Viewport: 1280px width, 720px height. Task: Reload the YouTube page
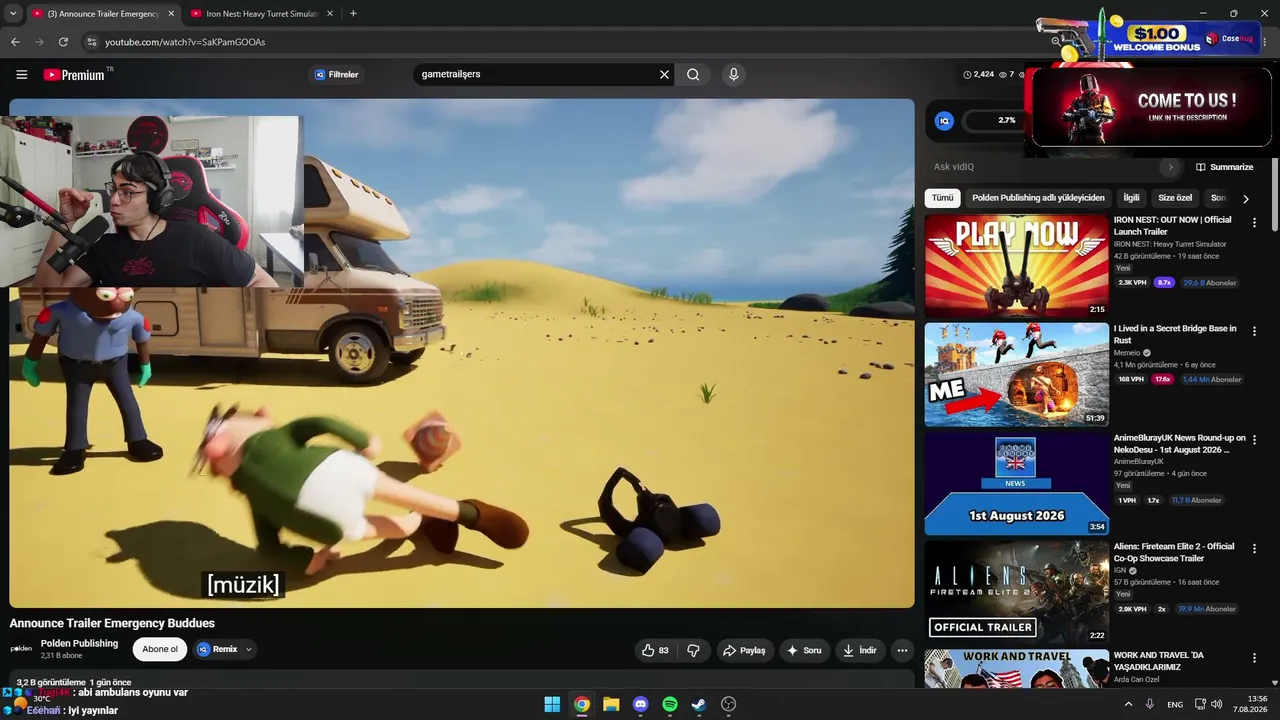pyautogui.click(x=63, y=42)
